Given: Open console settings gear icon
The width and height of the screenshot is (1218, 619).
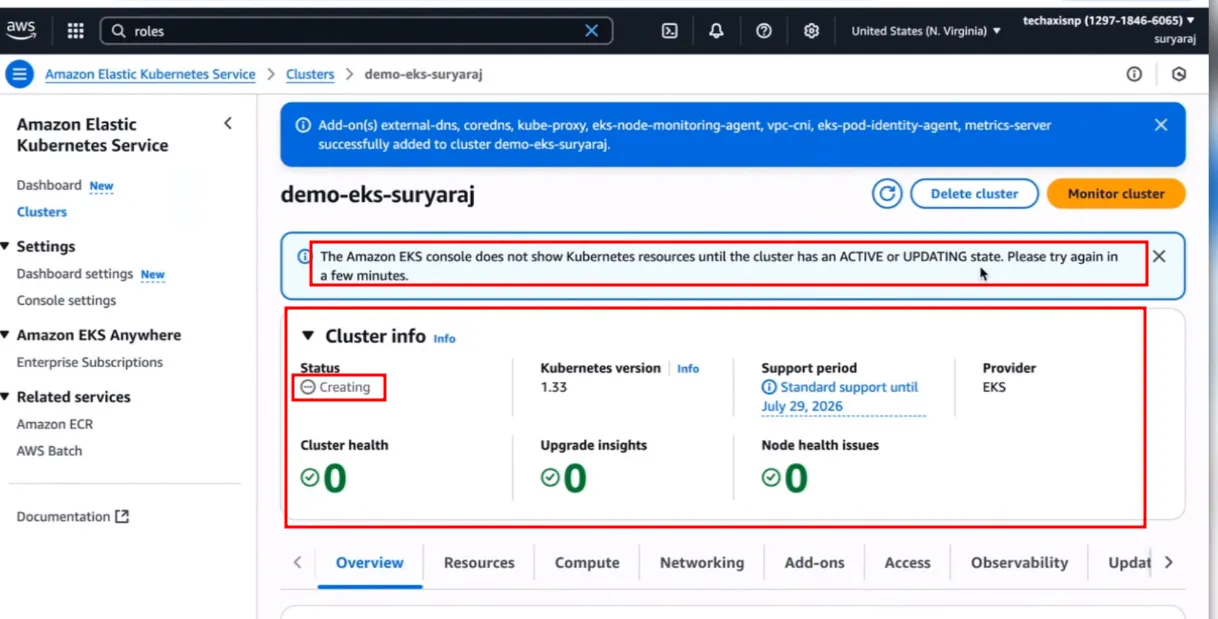Looking at the screenshot, I should pyautogui.click(x=811, y=31).
